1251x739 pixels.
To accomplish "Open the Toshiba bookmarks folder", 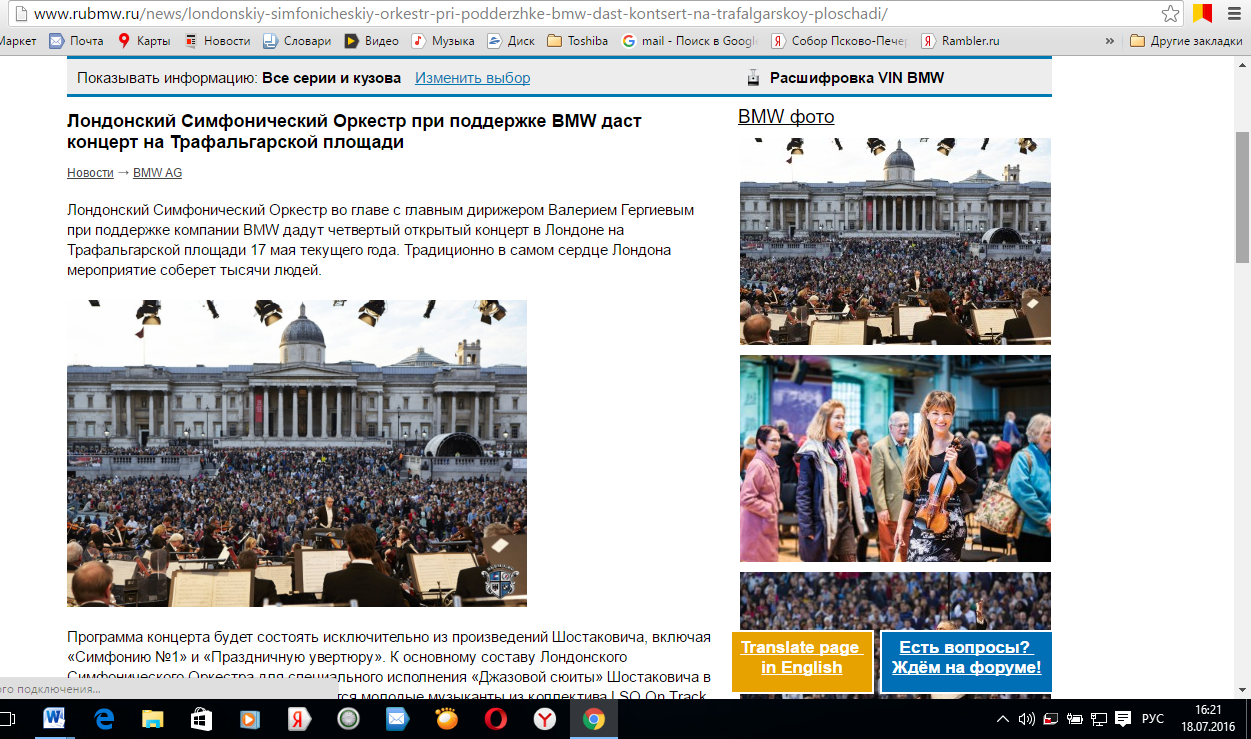I will [578, 41].
